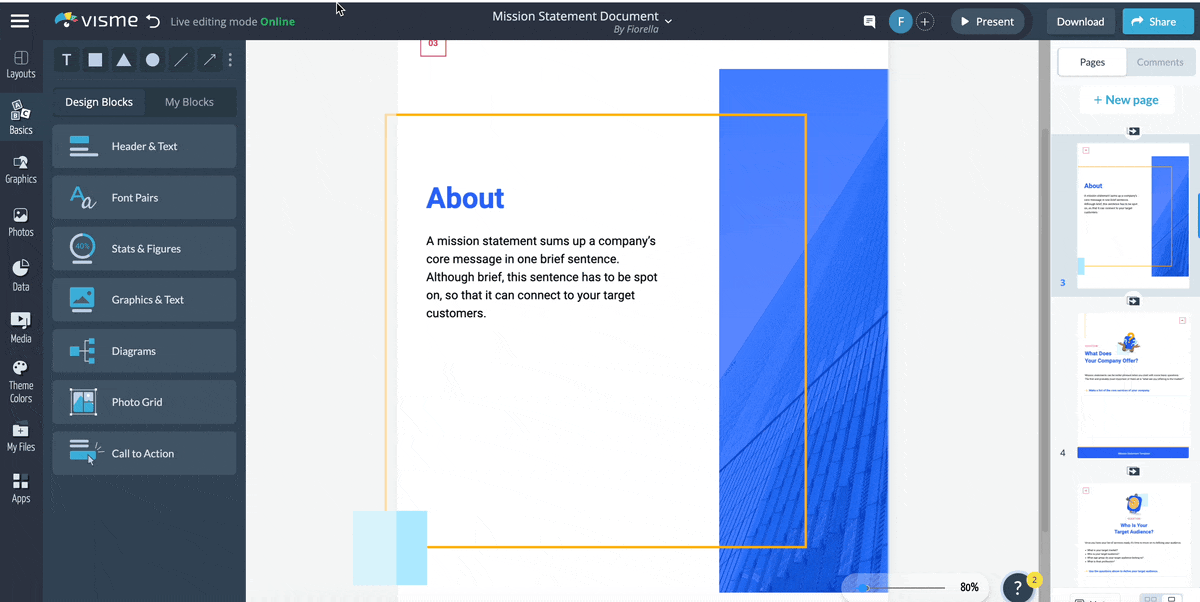Image resolution: width=1200 pixels, height=602 pixels.
Task: Insert a circle shape from the toolbar
Action: tap(152, 60)
